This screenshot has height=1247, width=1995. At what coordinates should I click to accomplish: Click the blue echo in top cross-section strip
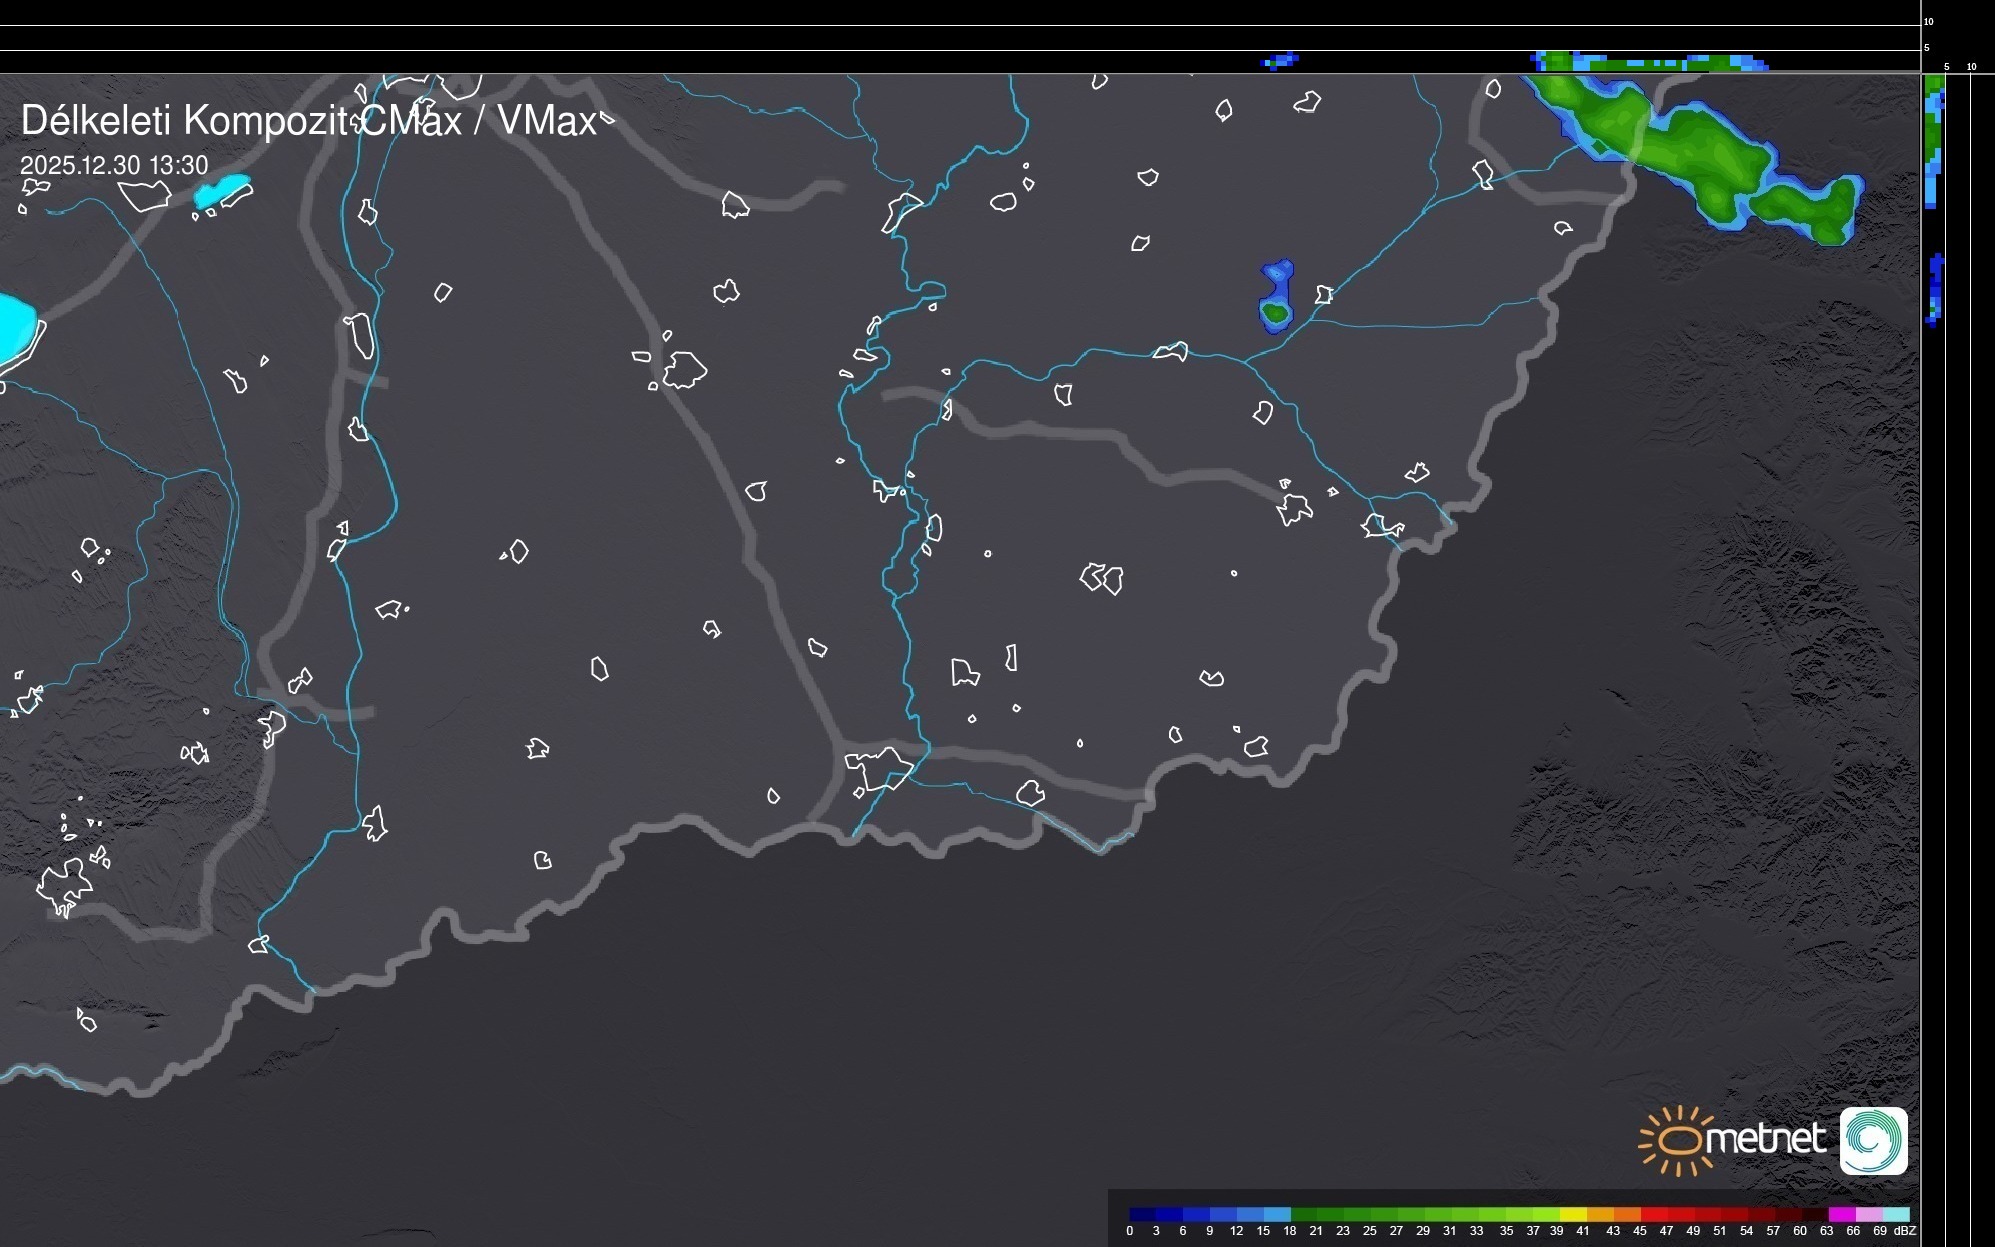click(1280, 61)
